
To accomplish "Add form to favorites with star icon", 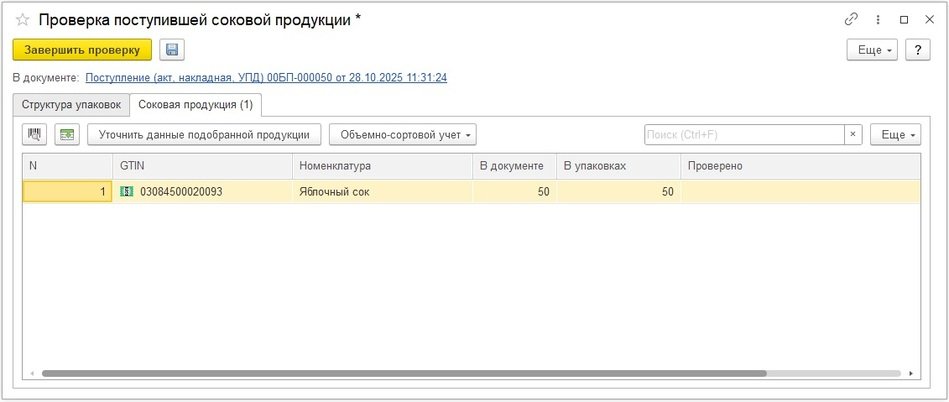I will click(22, 19).
